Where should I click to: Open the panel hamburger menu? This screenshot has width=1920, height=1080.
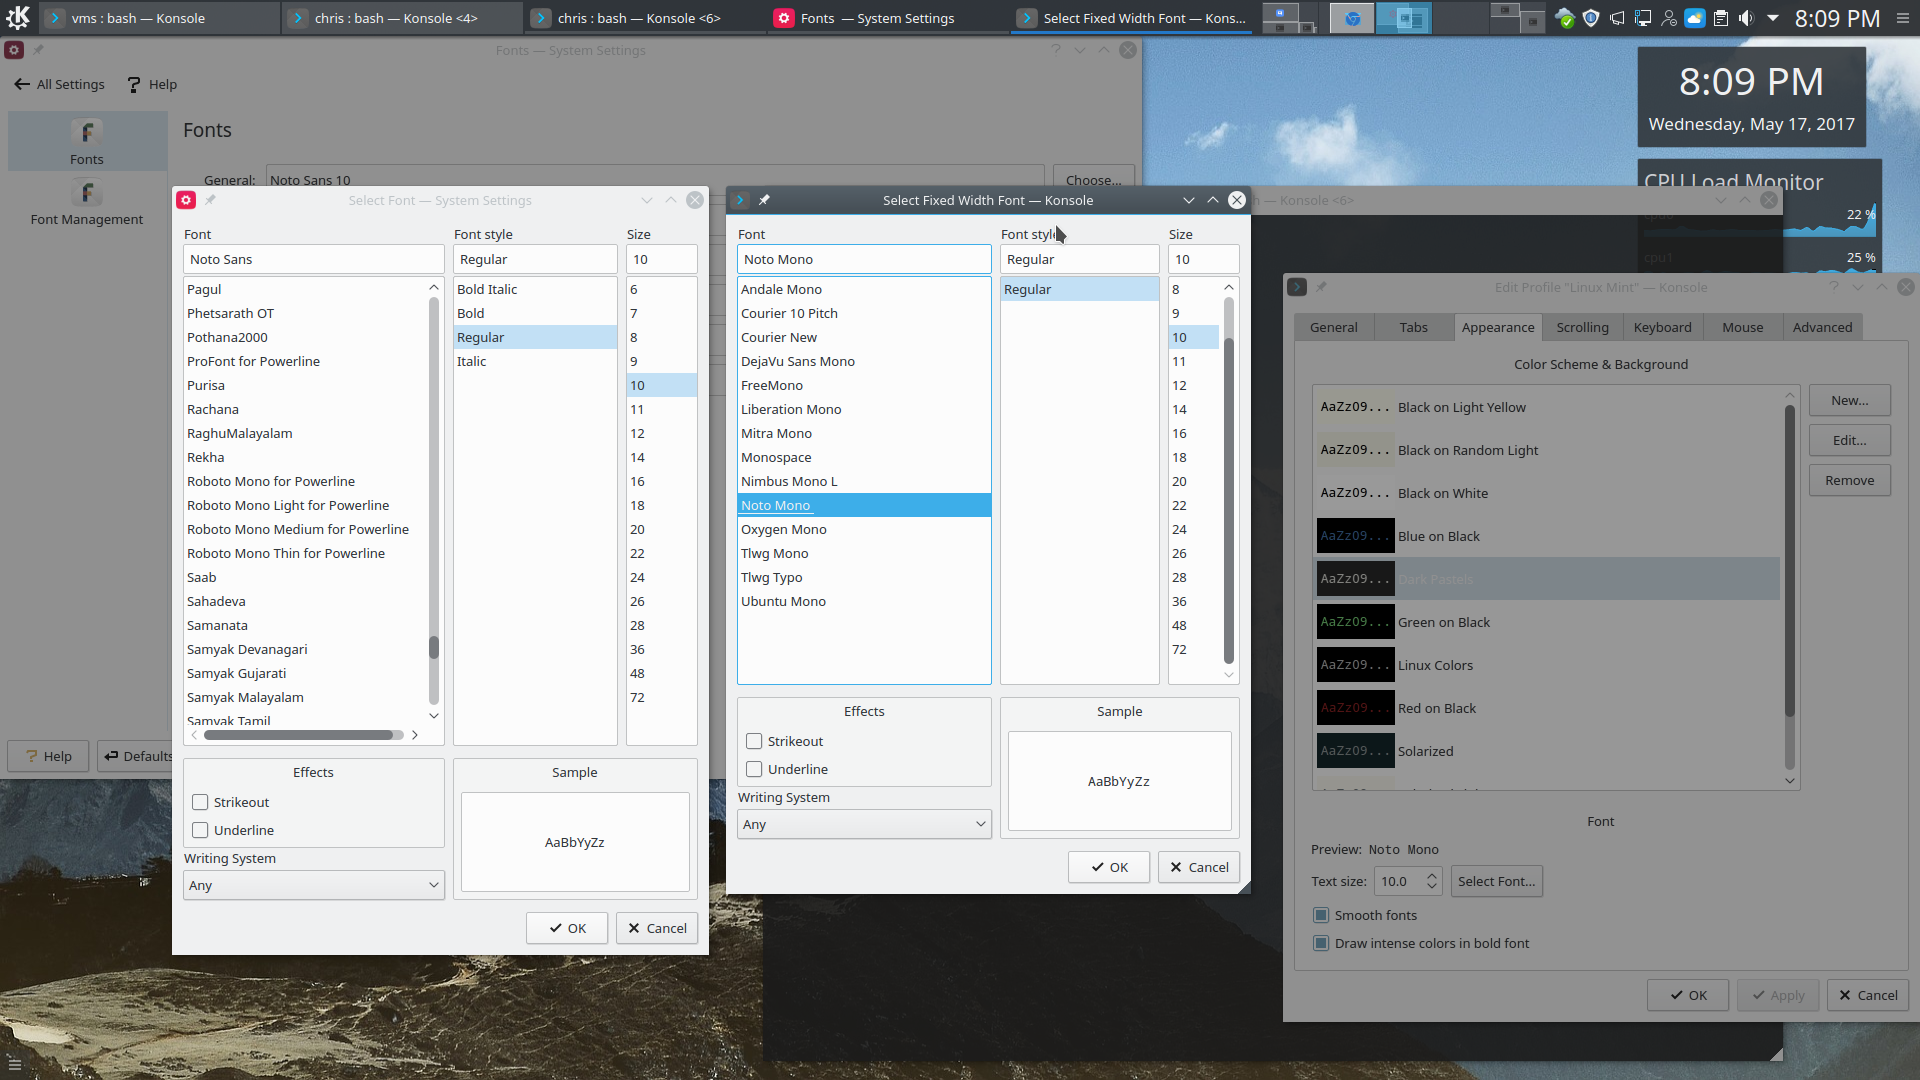tap(1902, 18)
